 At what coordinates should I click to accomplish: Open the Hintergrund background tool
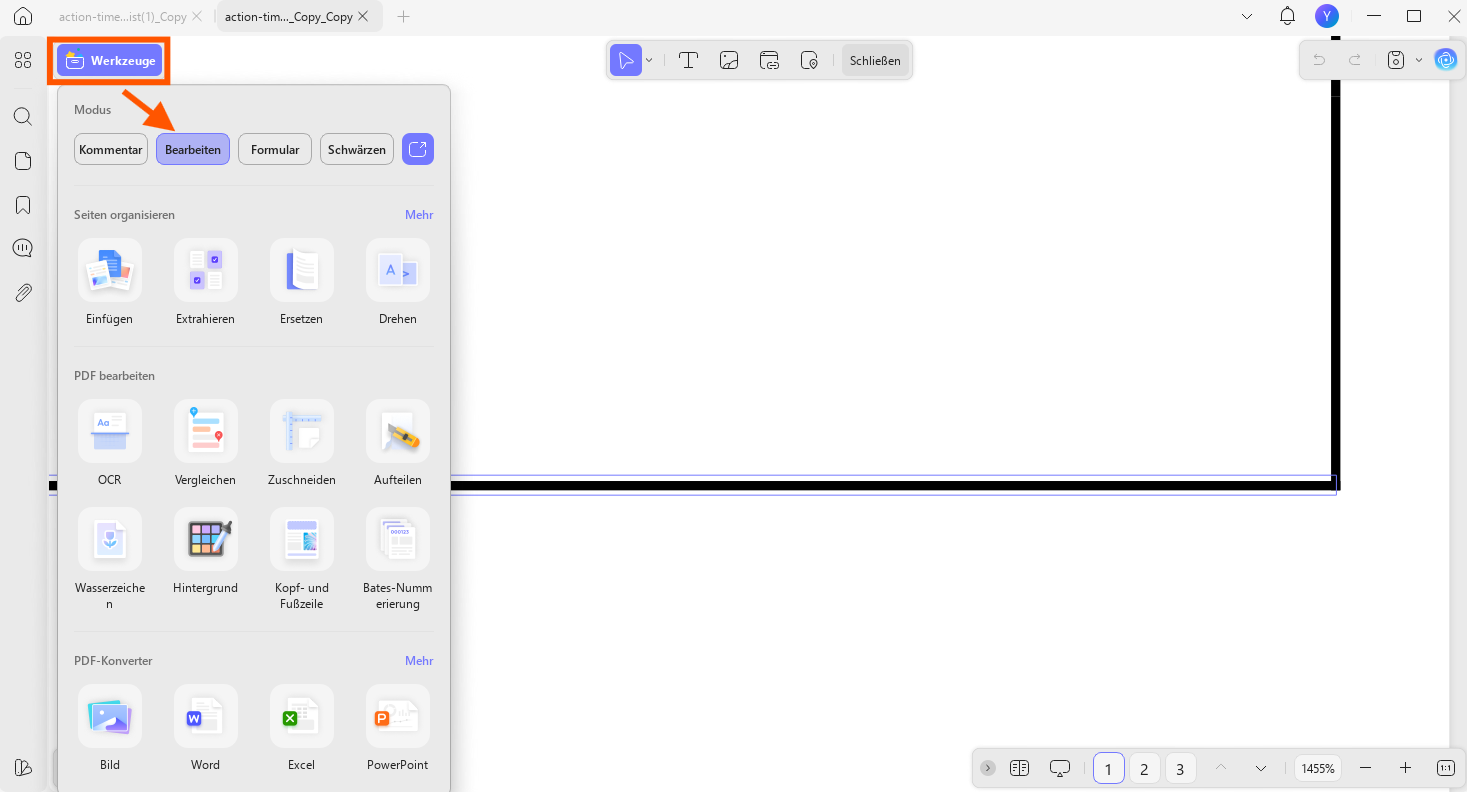pyautogui.click(x=206, y=539)
